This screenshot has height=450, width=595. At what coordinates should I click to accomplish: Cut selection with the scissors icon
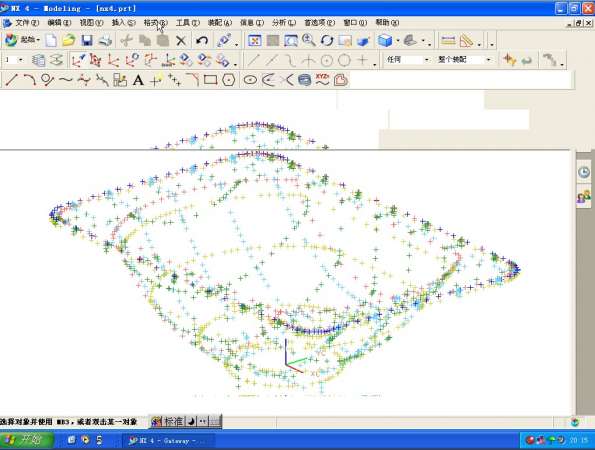tap(126, 40)
